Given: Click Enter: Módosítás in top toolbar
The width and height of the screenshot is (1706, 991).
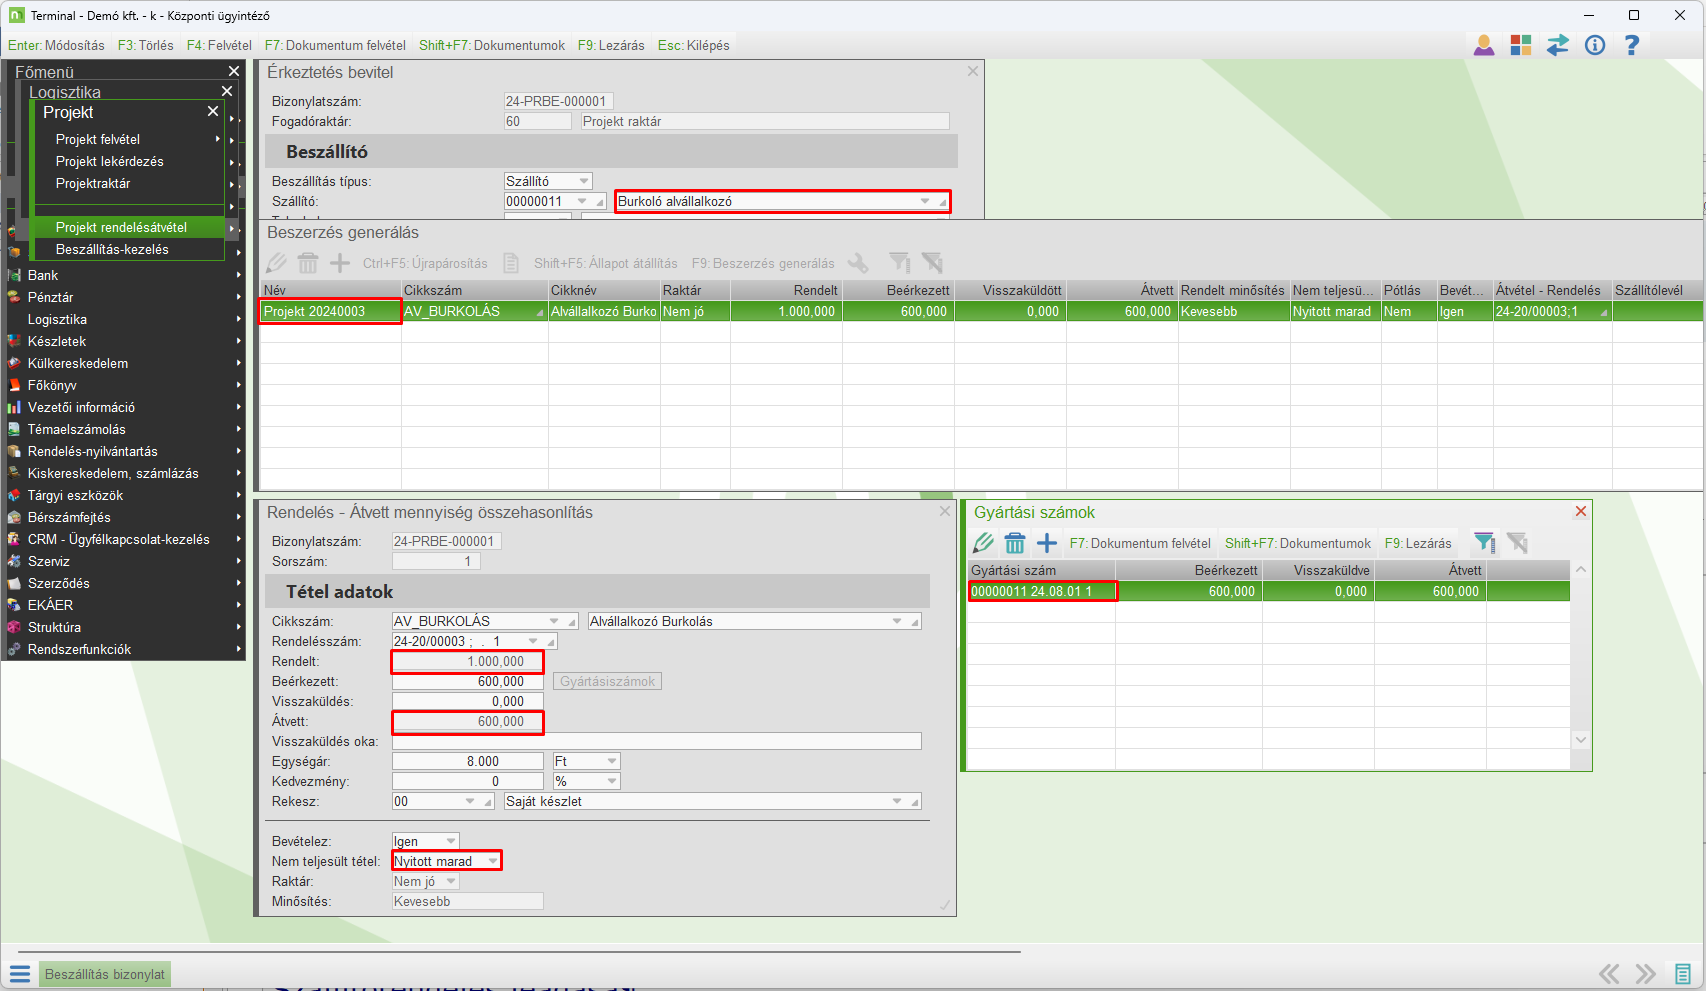Looking at the screenshot, I should 56,45.
